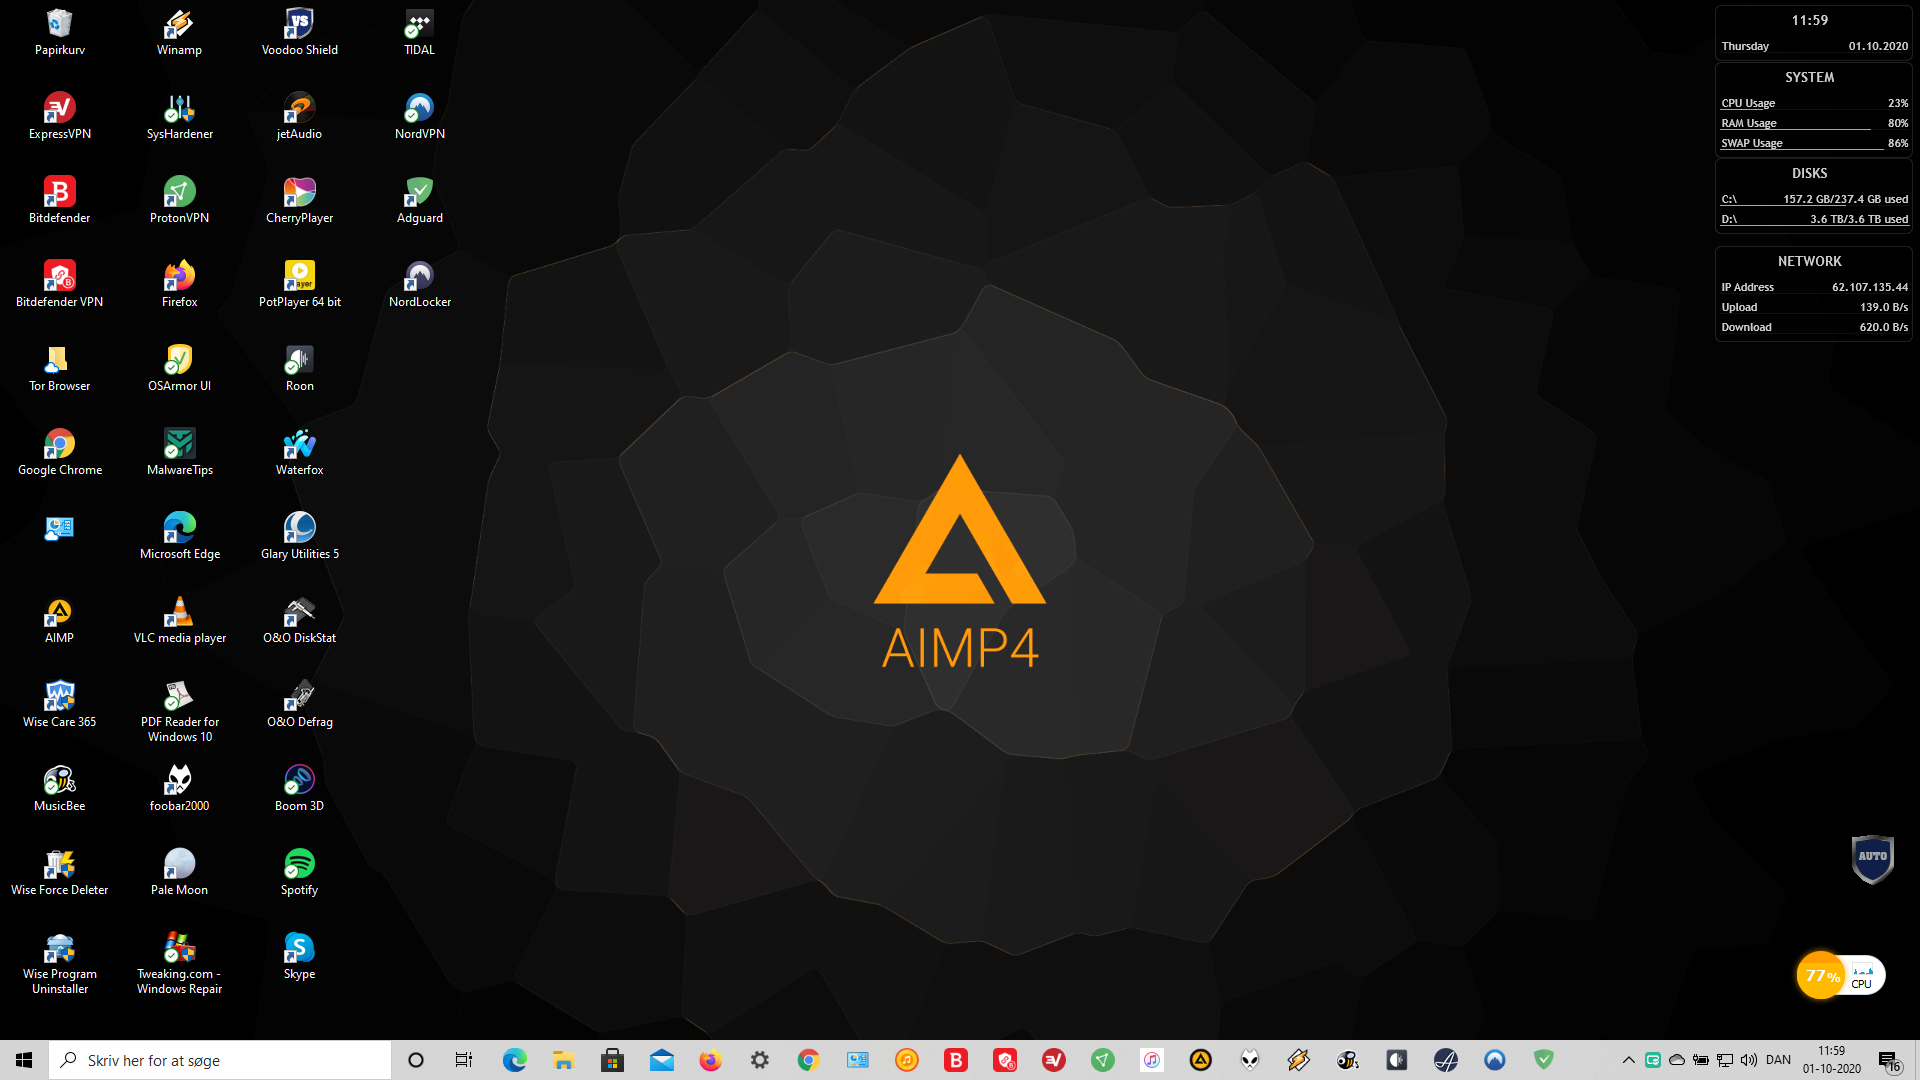Open Task View from the taskbar
The image size is (1920, 1080).
tap(463, 1060)
